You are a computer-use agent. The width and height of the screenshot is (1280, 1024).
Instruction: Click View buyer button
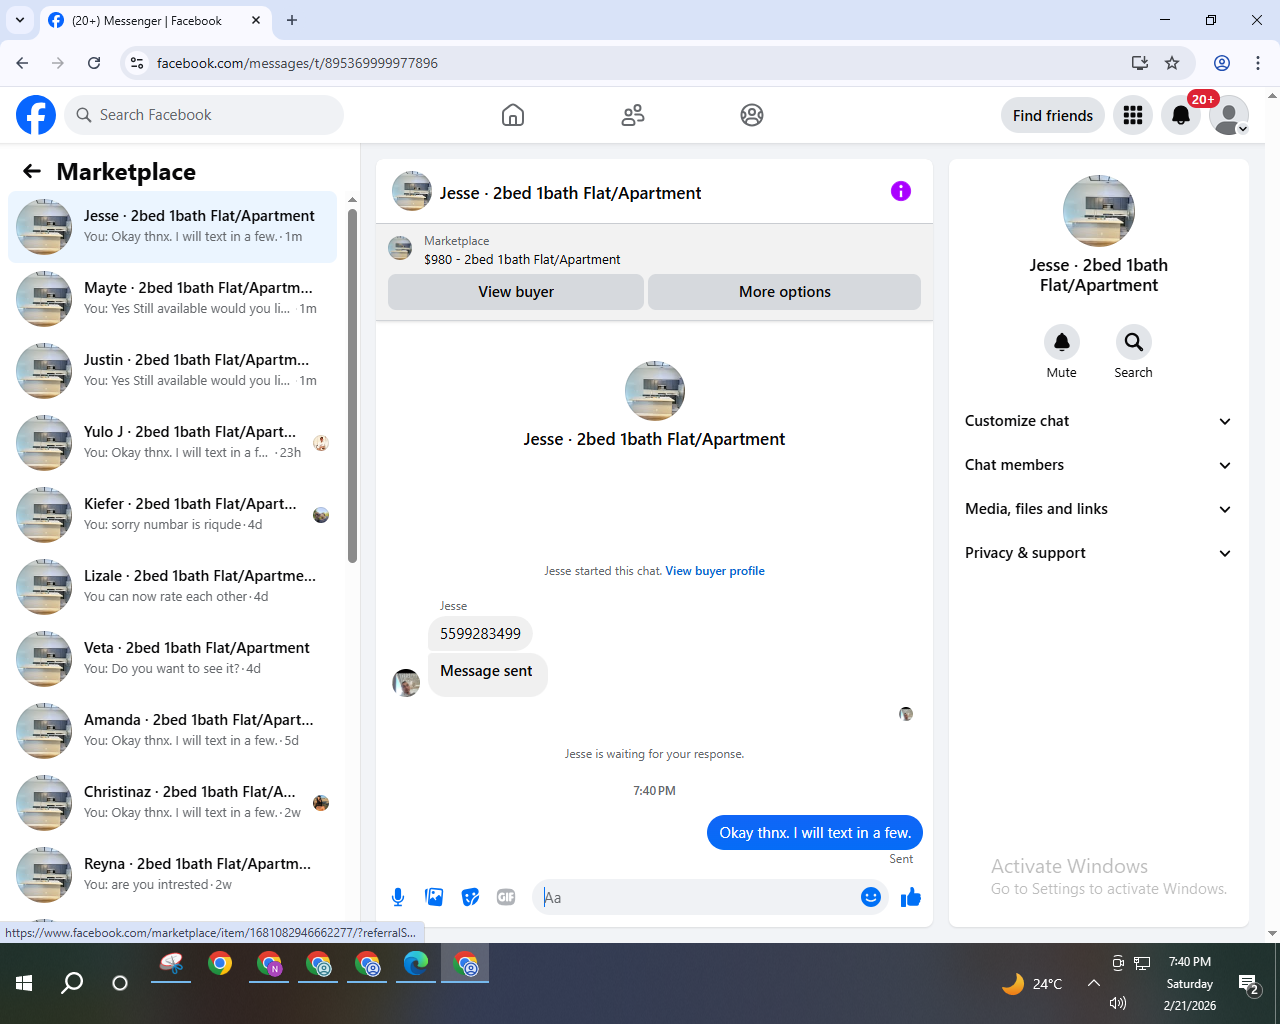tap(516, 292)
